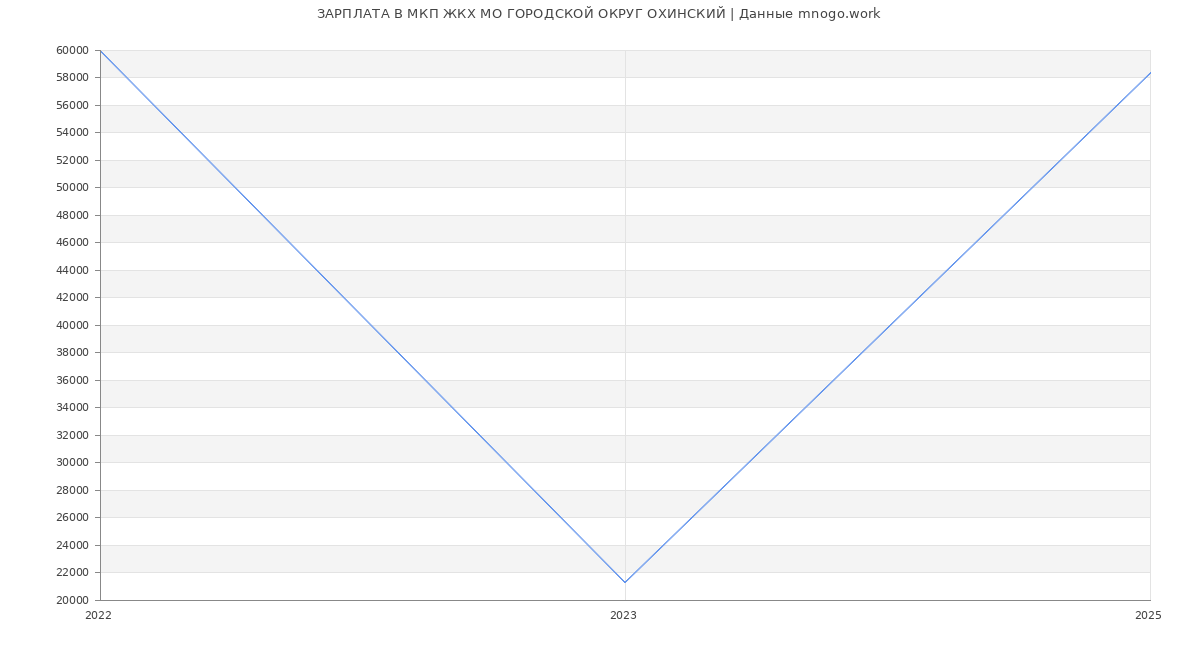Click the 60000 y-axis label
Image resolution: width=1200 pixels, height=650 pixels.
pos(73,50)
